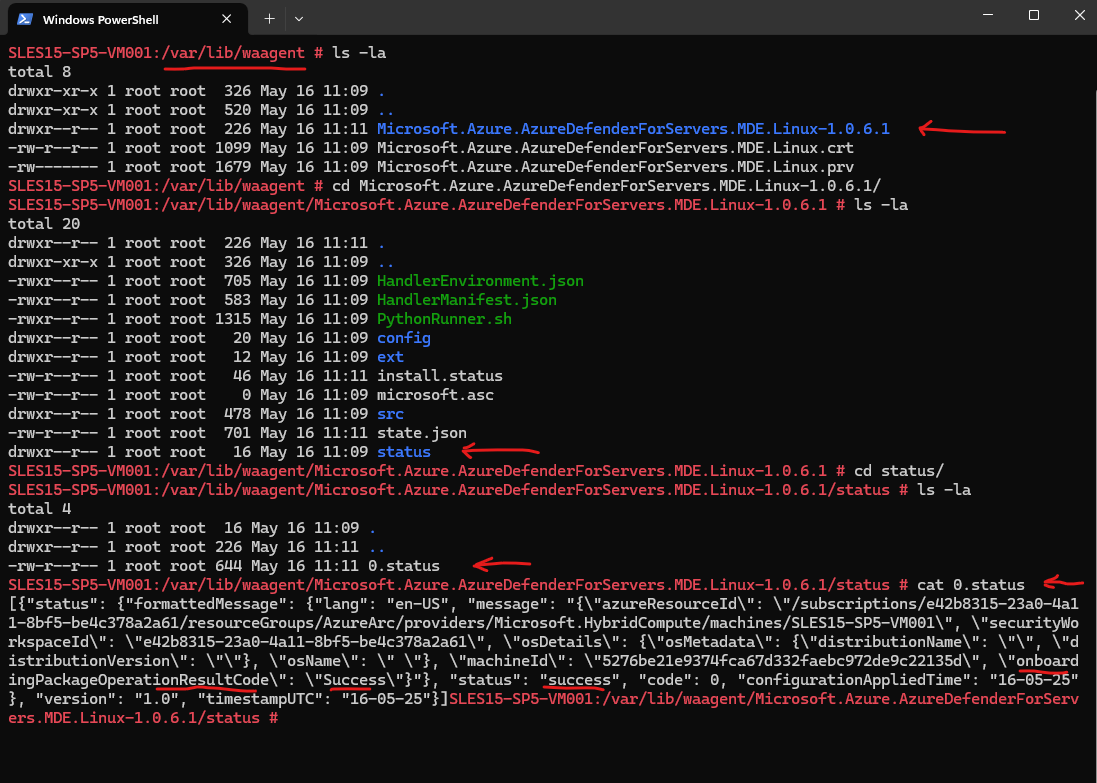Click the microsoft.asc file name
Image resolution: width=1097 pixels, height=783 pixels.
pyautogui.click(x=435, y=395)
